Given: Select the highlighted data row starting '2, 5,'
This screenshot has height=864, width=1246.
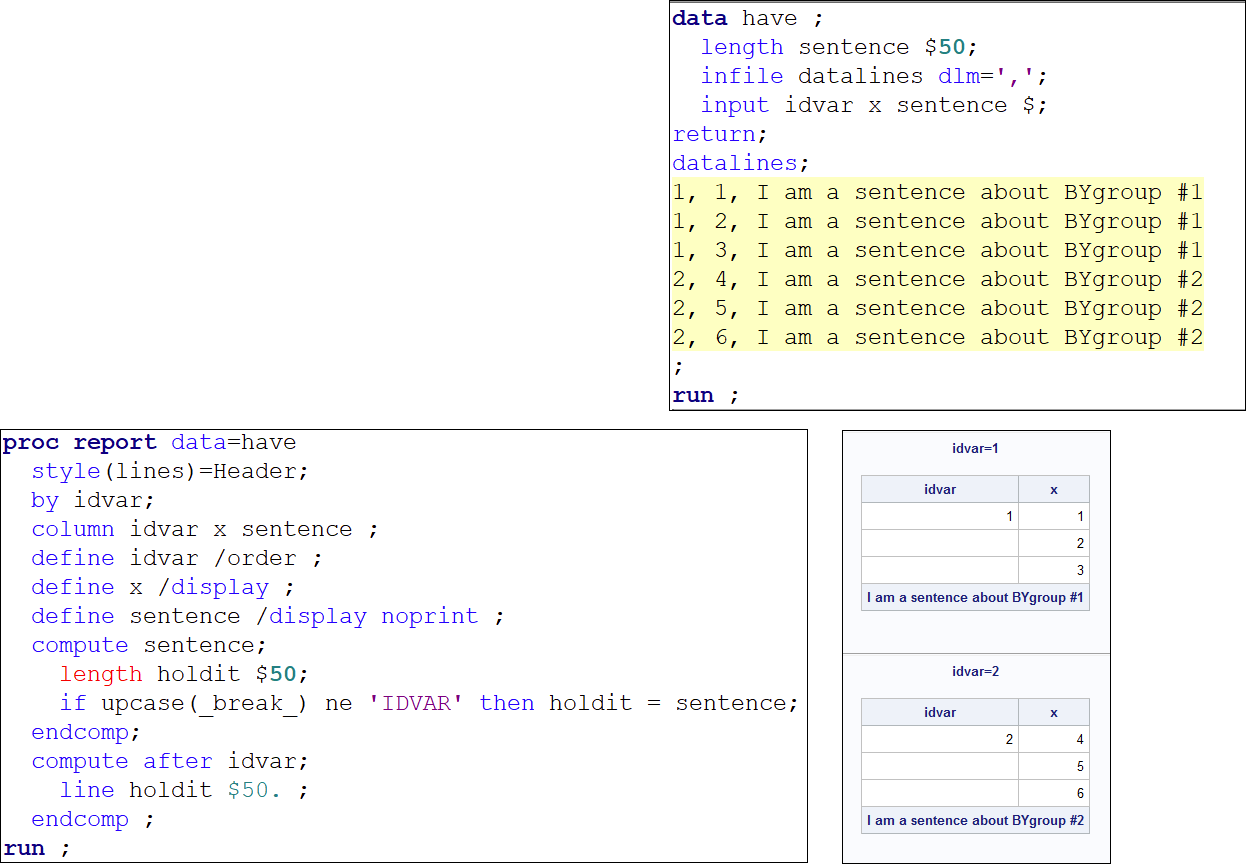Looking at the screenshot, I should (937, 309).
